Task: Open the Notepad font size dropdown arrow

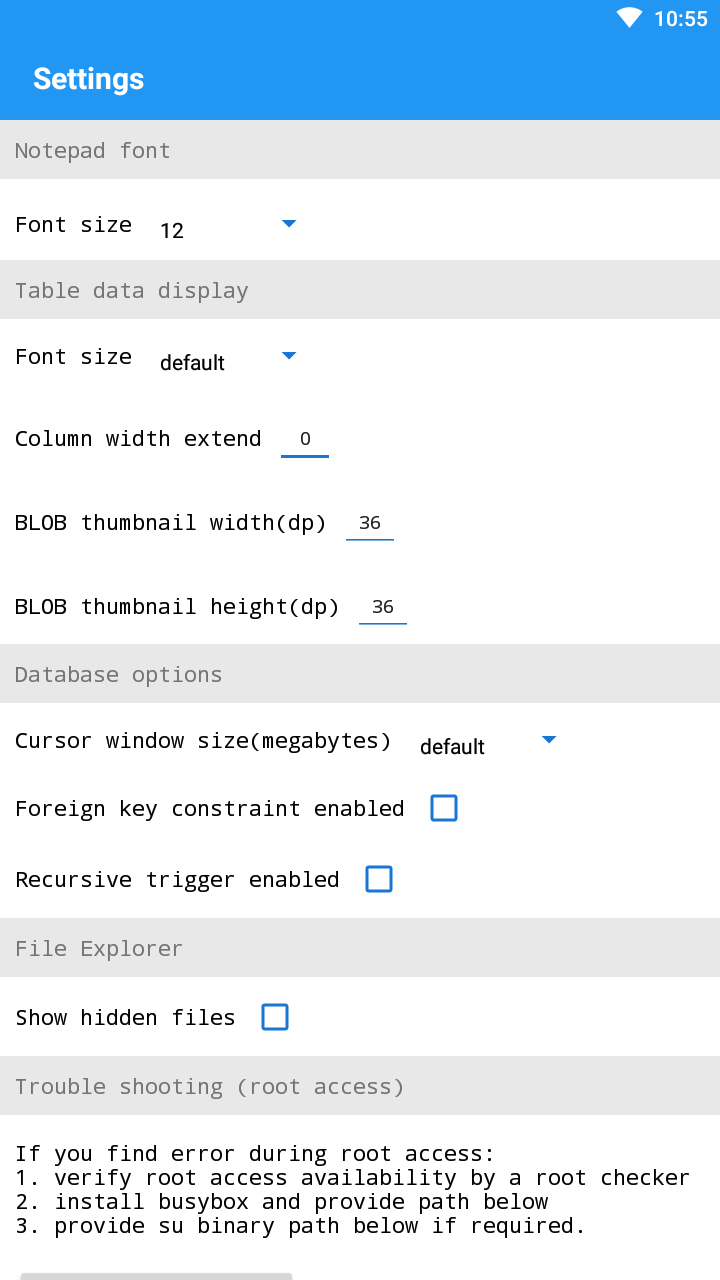Action: coord(289,224)
